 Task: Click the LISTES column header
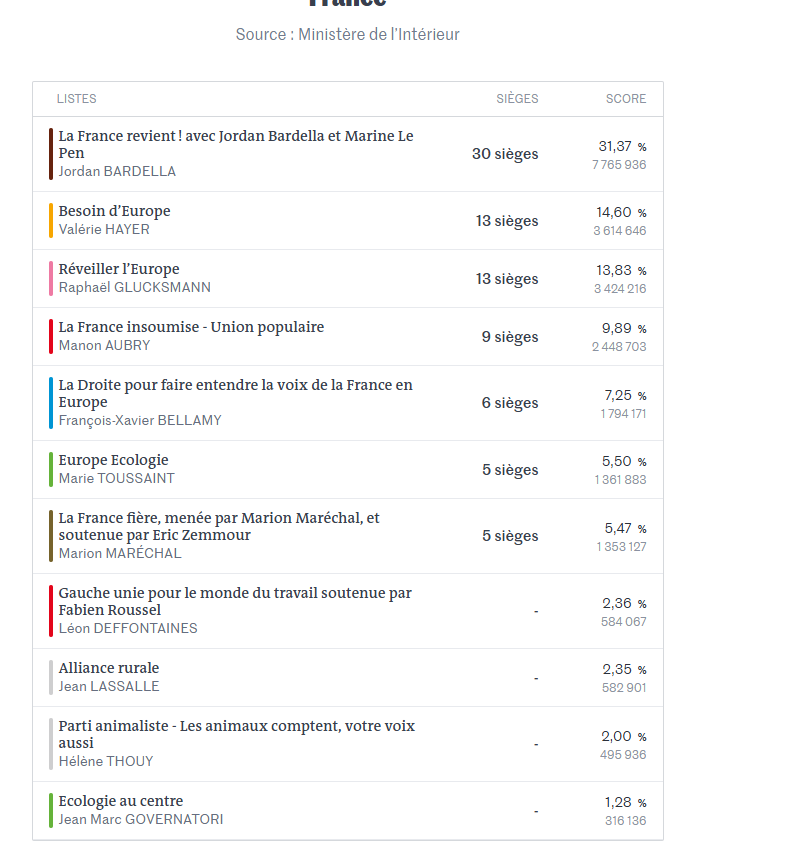pos(77,99)
